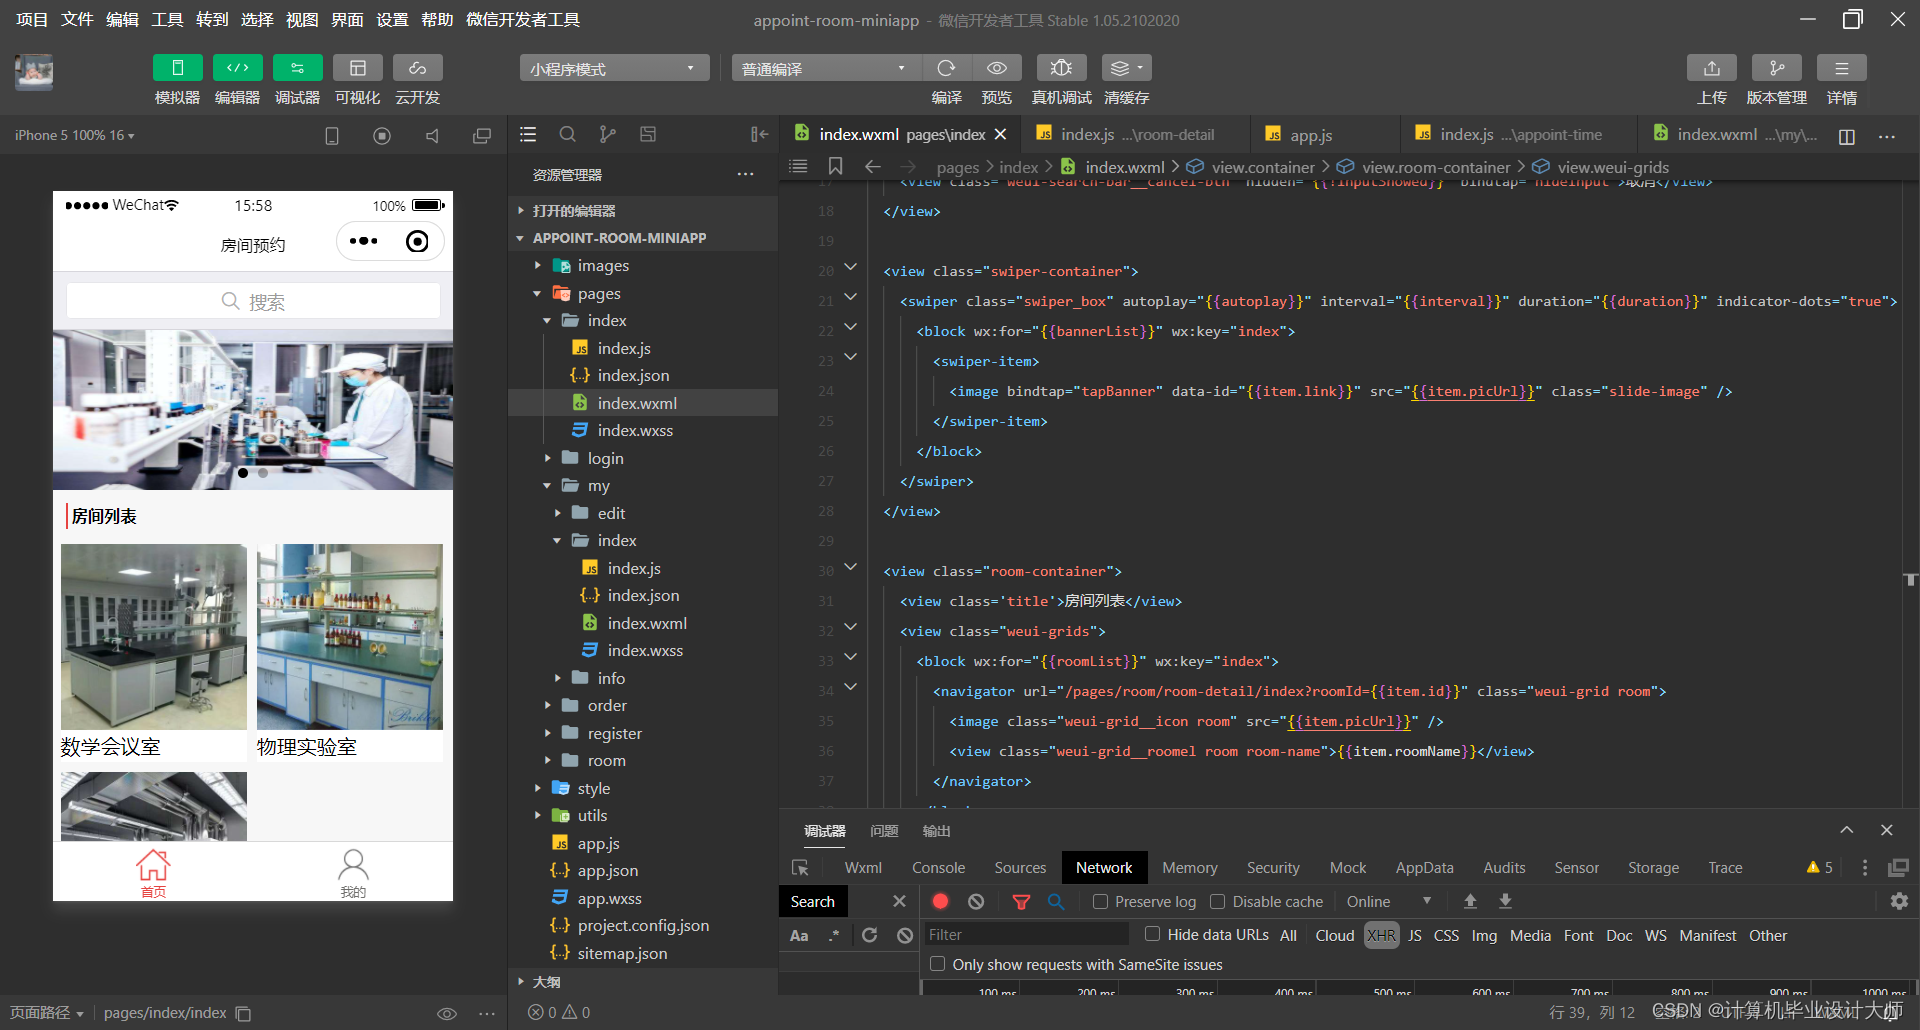
Task: Click the 页面路径 button in status bar
Action: pos(47,1013)
